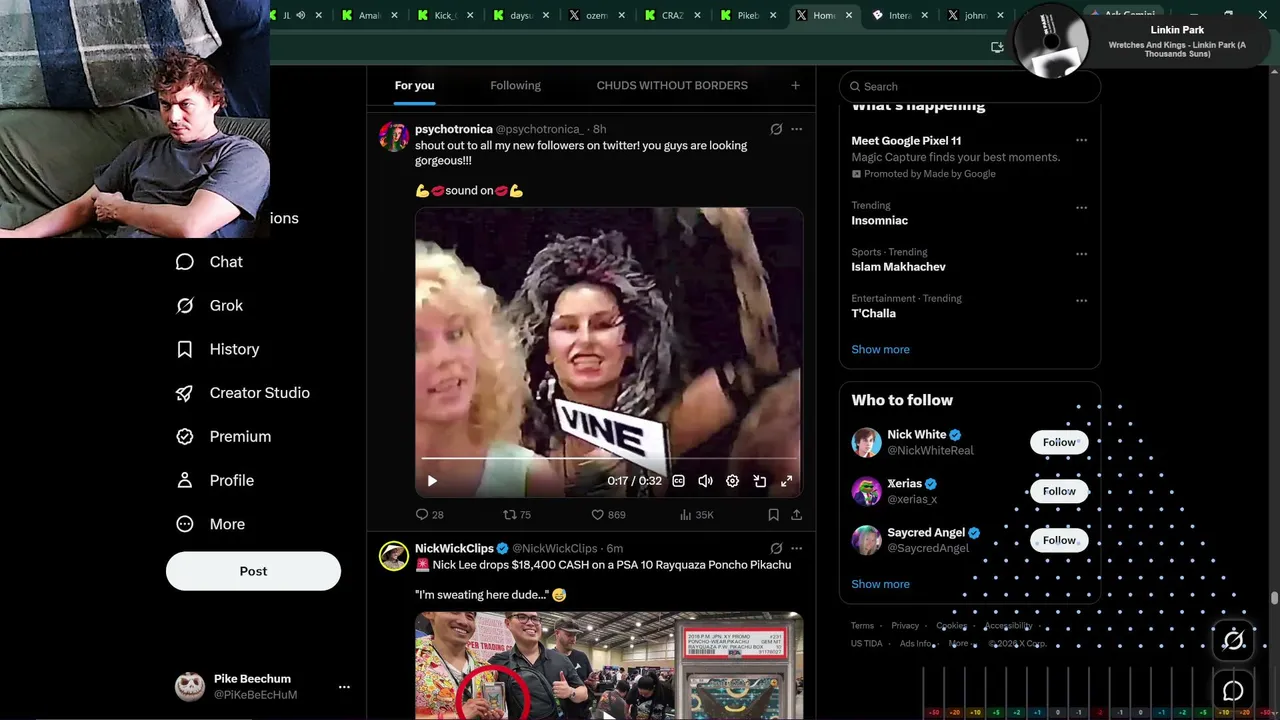Image resolution: width=1280 pixels, height=720 pixels.
Task: Open options for T'Challa trend
Action: tap(1081, 300)
